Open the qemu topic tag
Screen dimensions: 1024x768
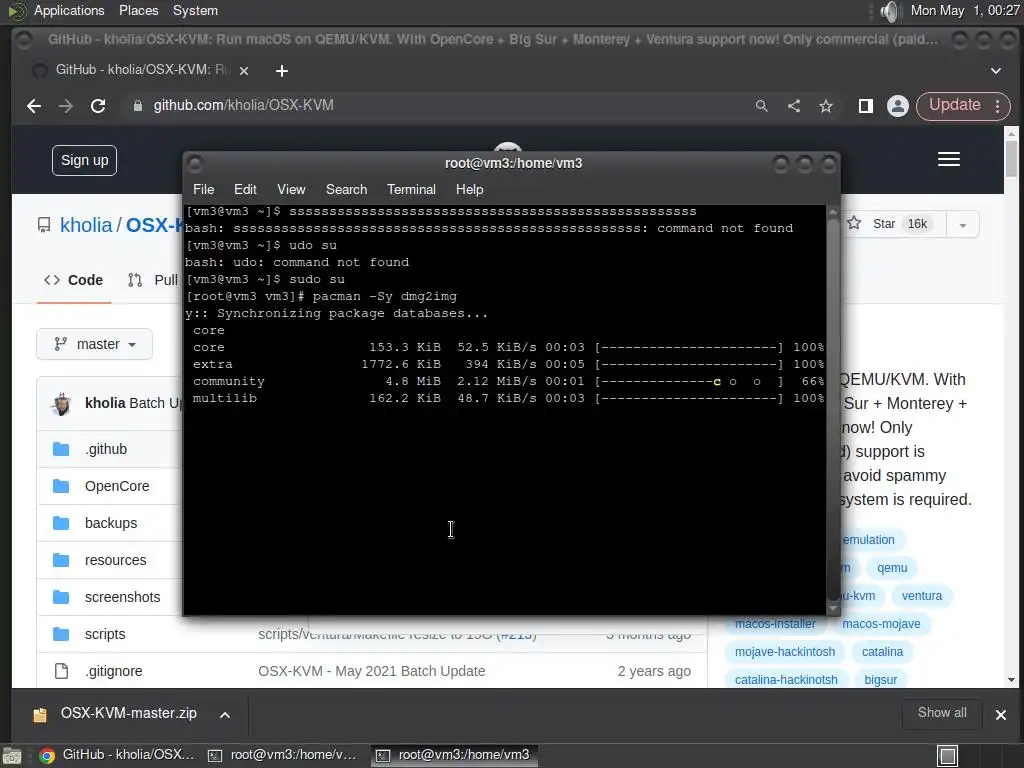[892, 568]
